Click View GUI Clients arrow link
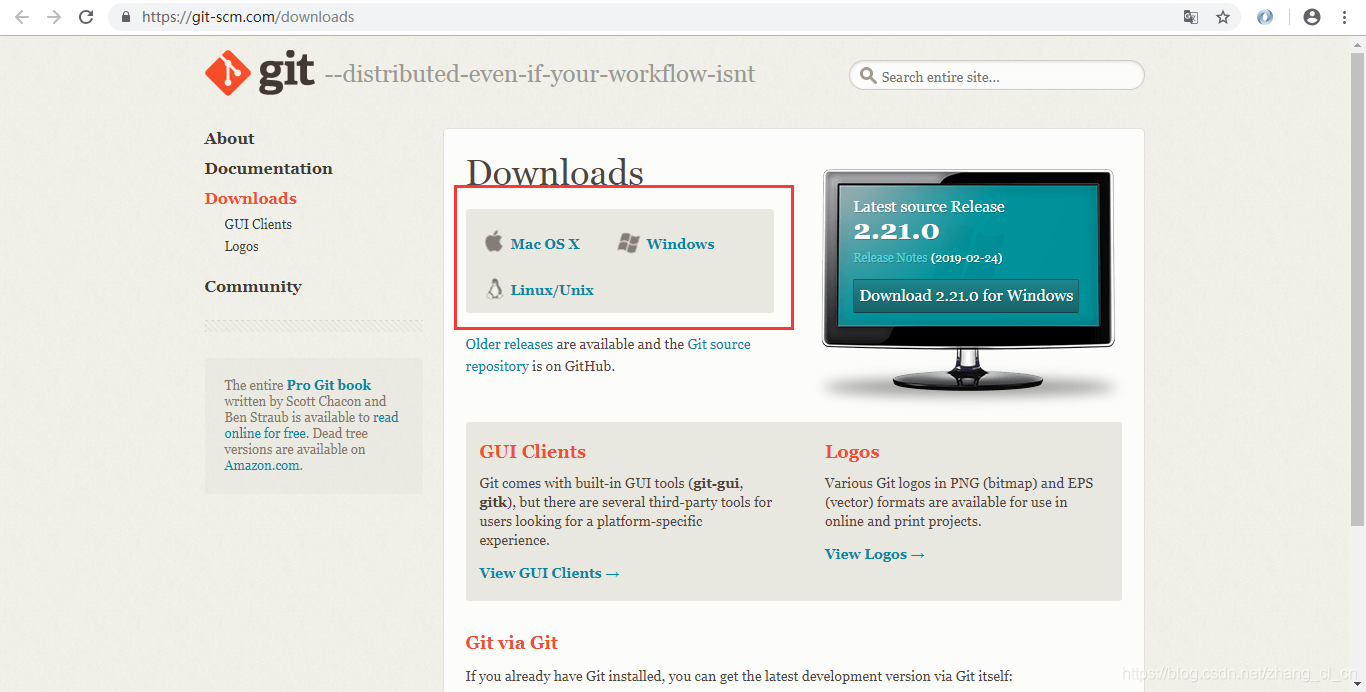The height and width of the screenshot is (692, 1366). (x=550, y=573)
